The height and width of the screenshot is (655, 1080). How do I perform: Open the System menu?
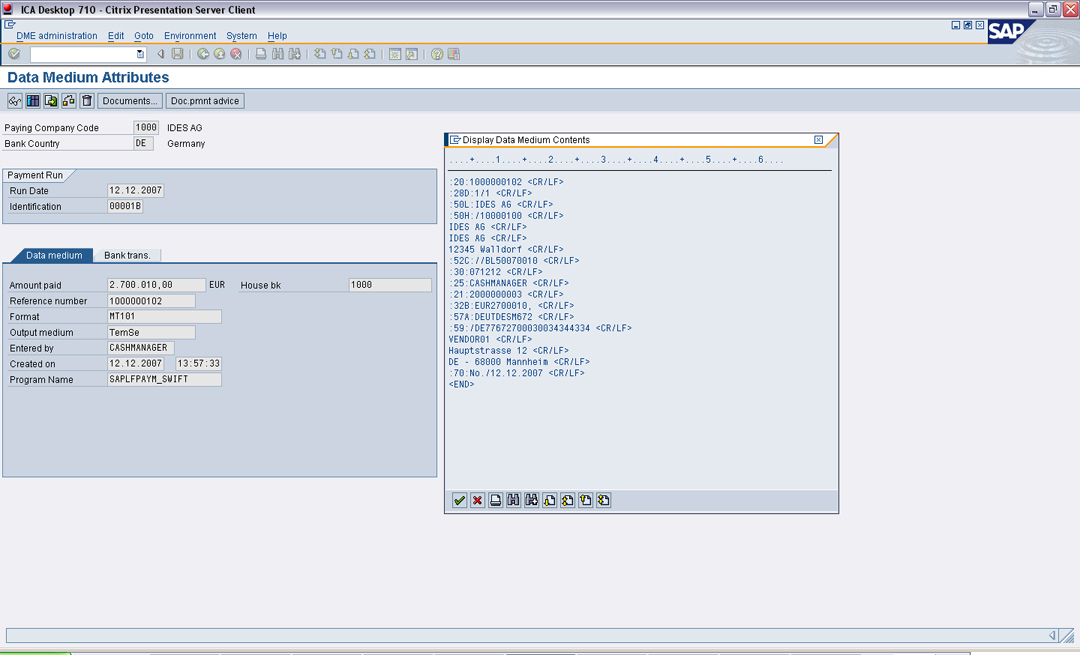coord(242,36)
